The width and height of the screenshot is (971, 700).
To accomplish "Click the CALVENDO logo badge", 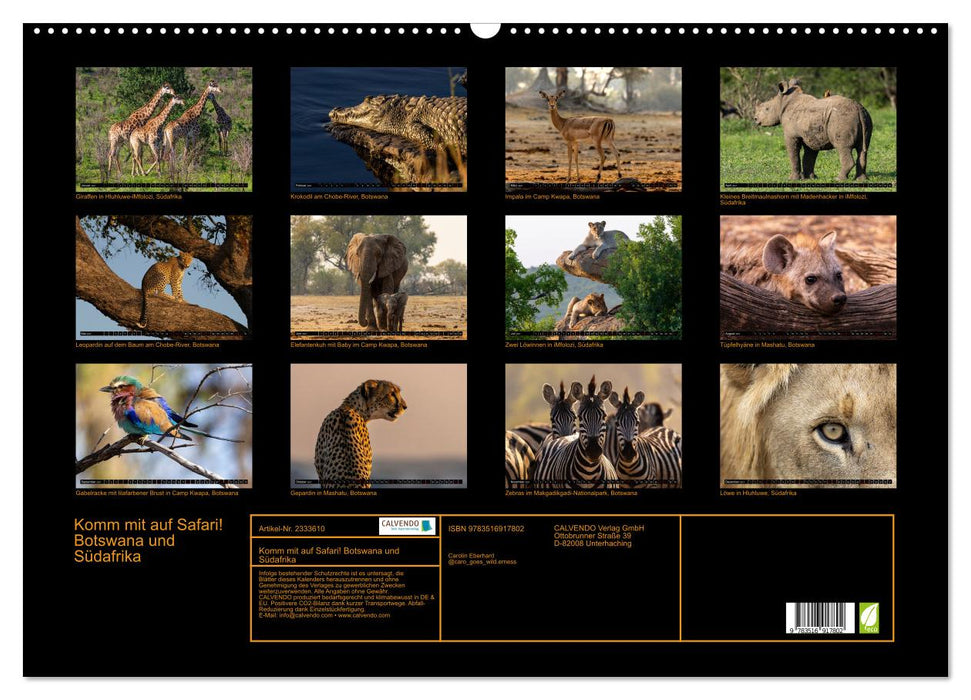I will click(x=407, y=527).
